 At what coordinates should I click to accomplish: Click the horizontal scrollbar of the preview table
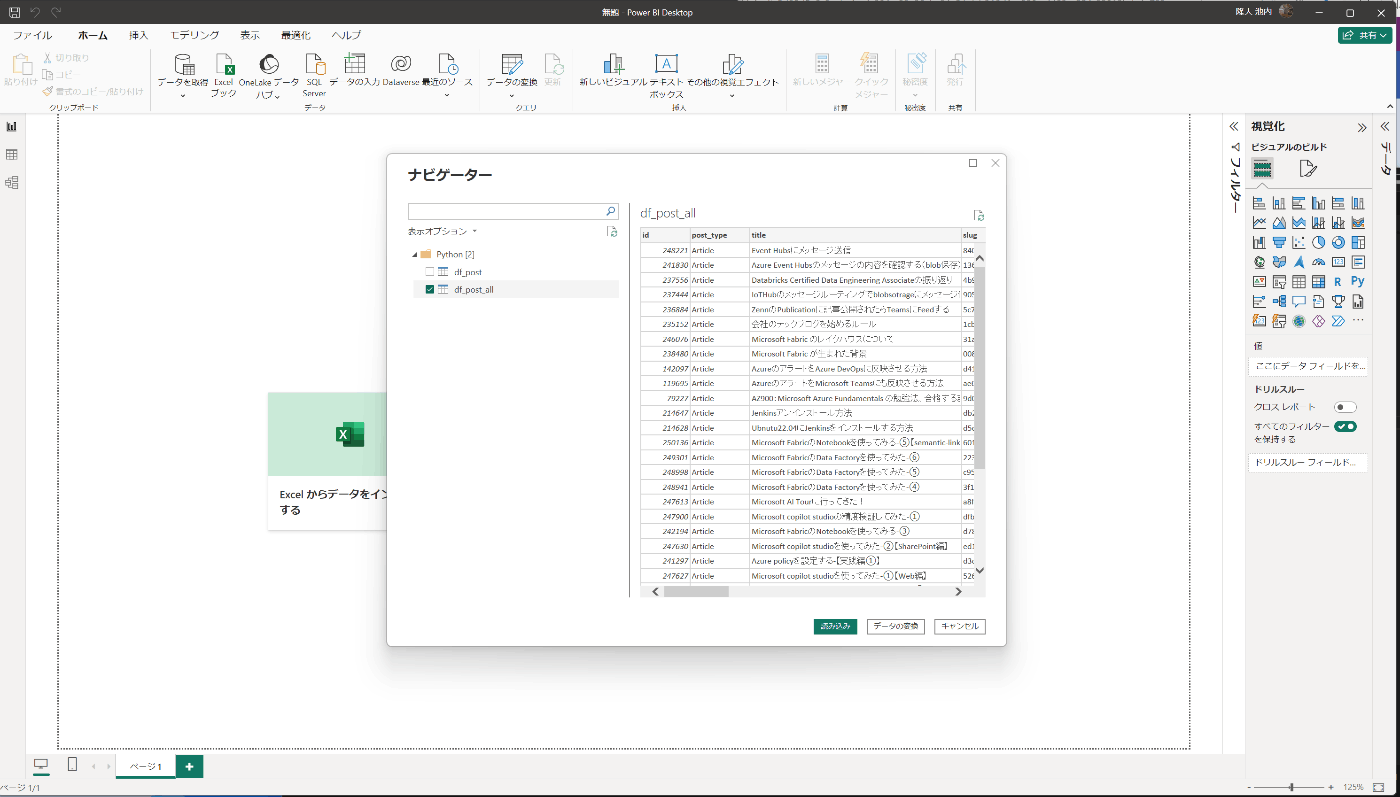pyautogui.click(x=696, y=591)
